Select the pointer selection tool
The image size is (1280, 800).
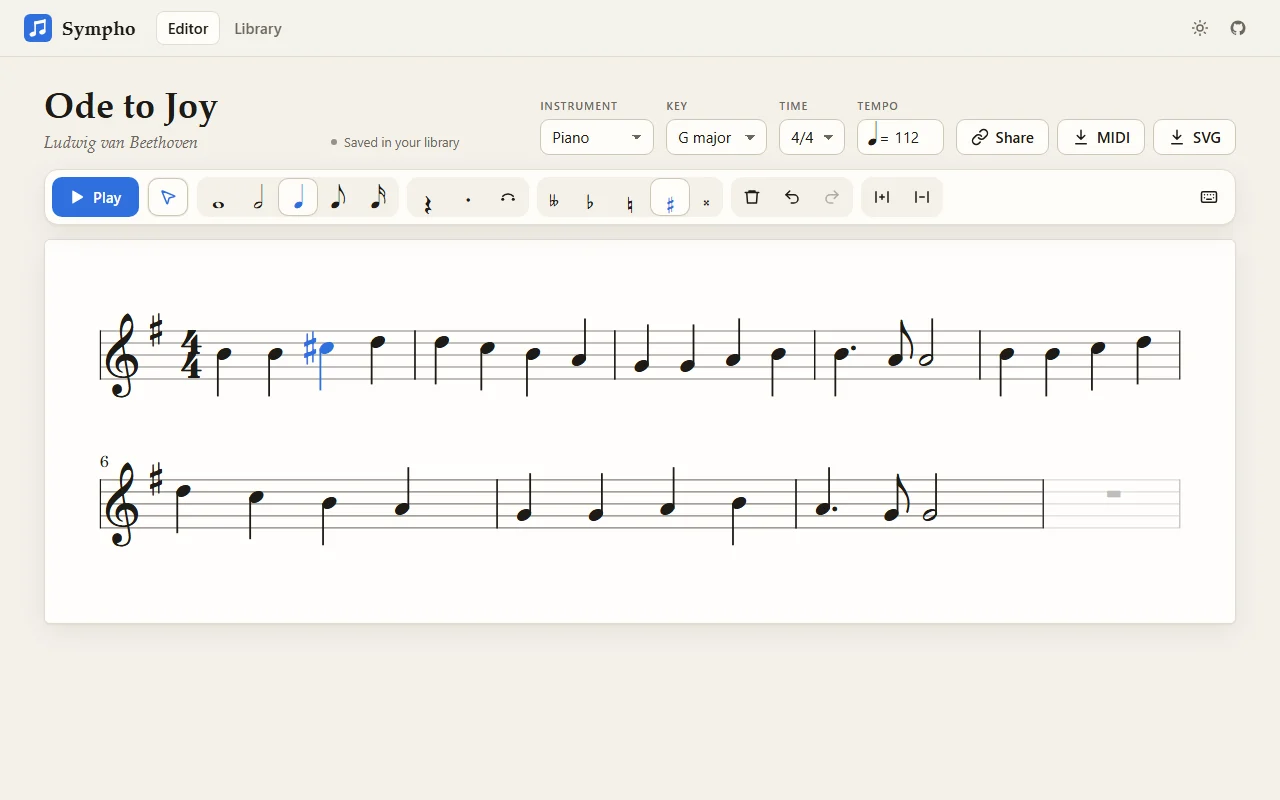(168, 197)
